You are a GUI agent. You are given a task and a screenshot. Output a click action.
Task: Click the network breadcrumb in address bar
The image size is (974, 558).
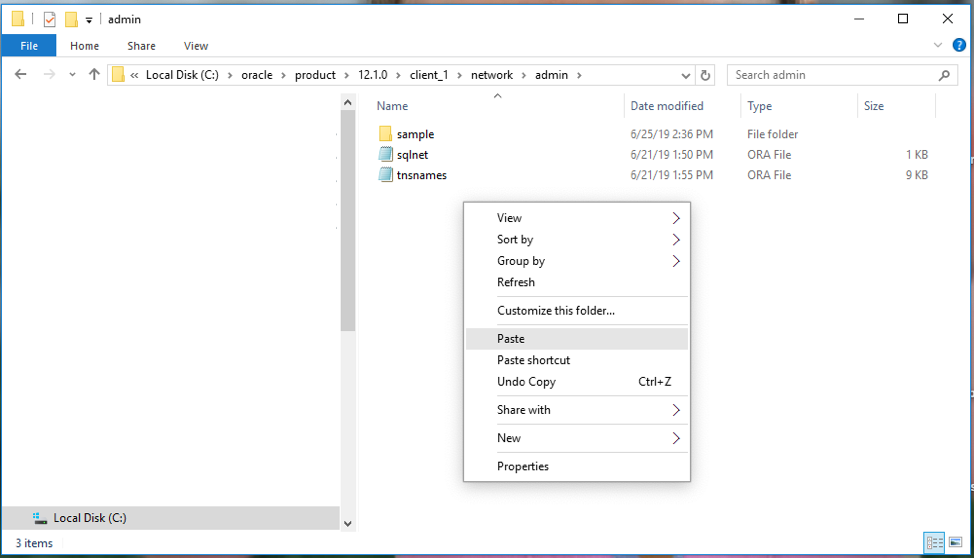pos(492,75)
